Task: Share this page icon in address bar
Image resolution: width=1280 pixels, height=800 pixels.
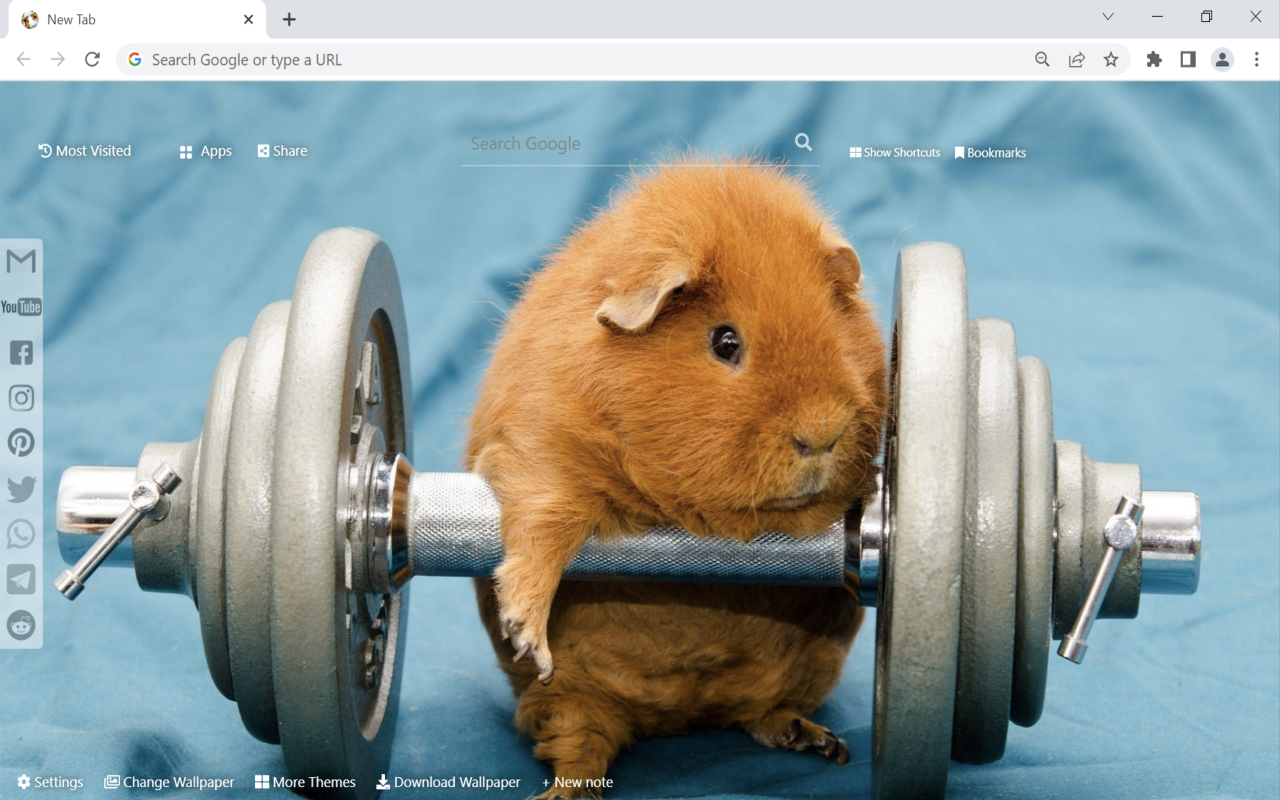Action: [x=1077, y=60]
